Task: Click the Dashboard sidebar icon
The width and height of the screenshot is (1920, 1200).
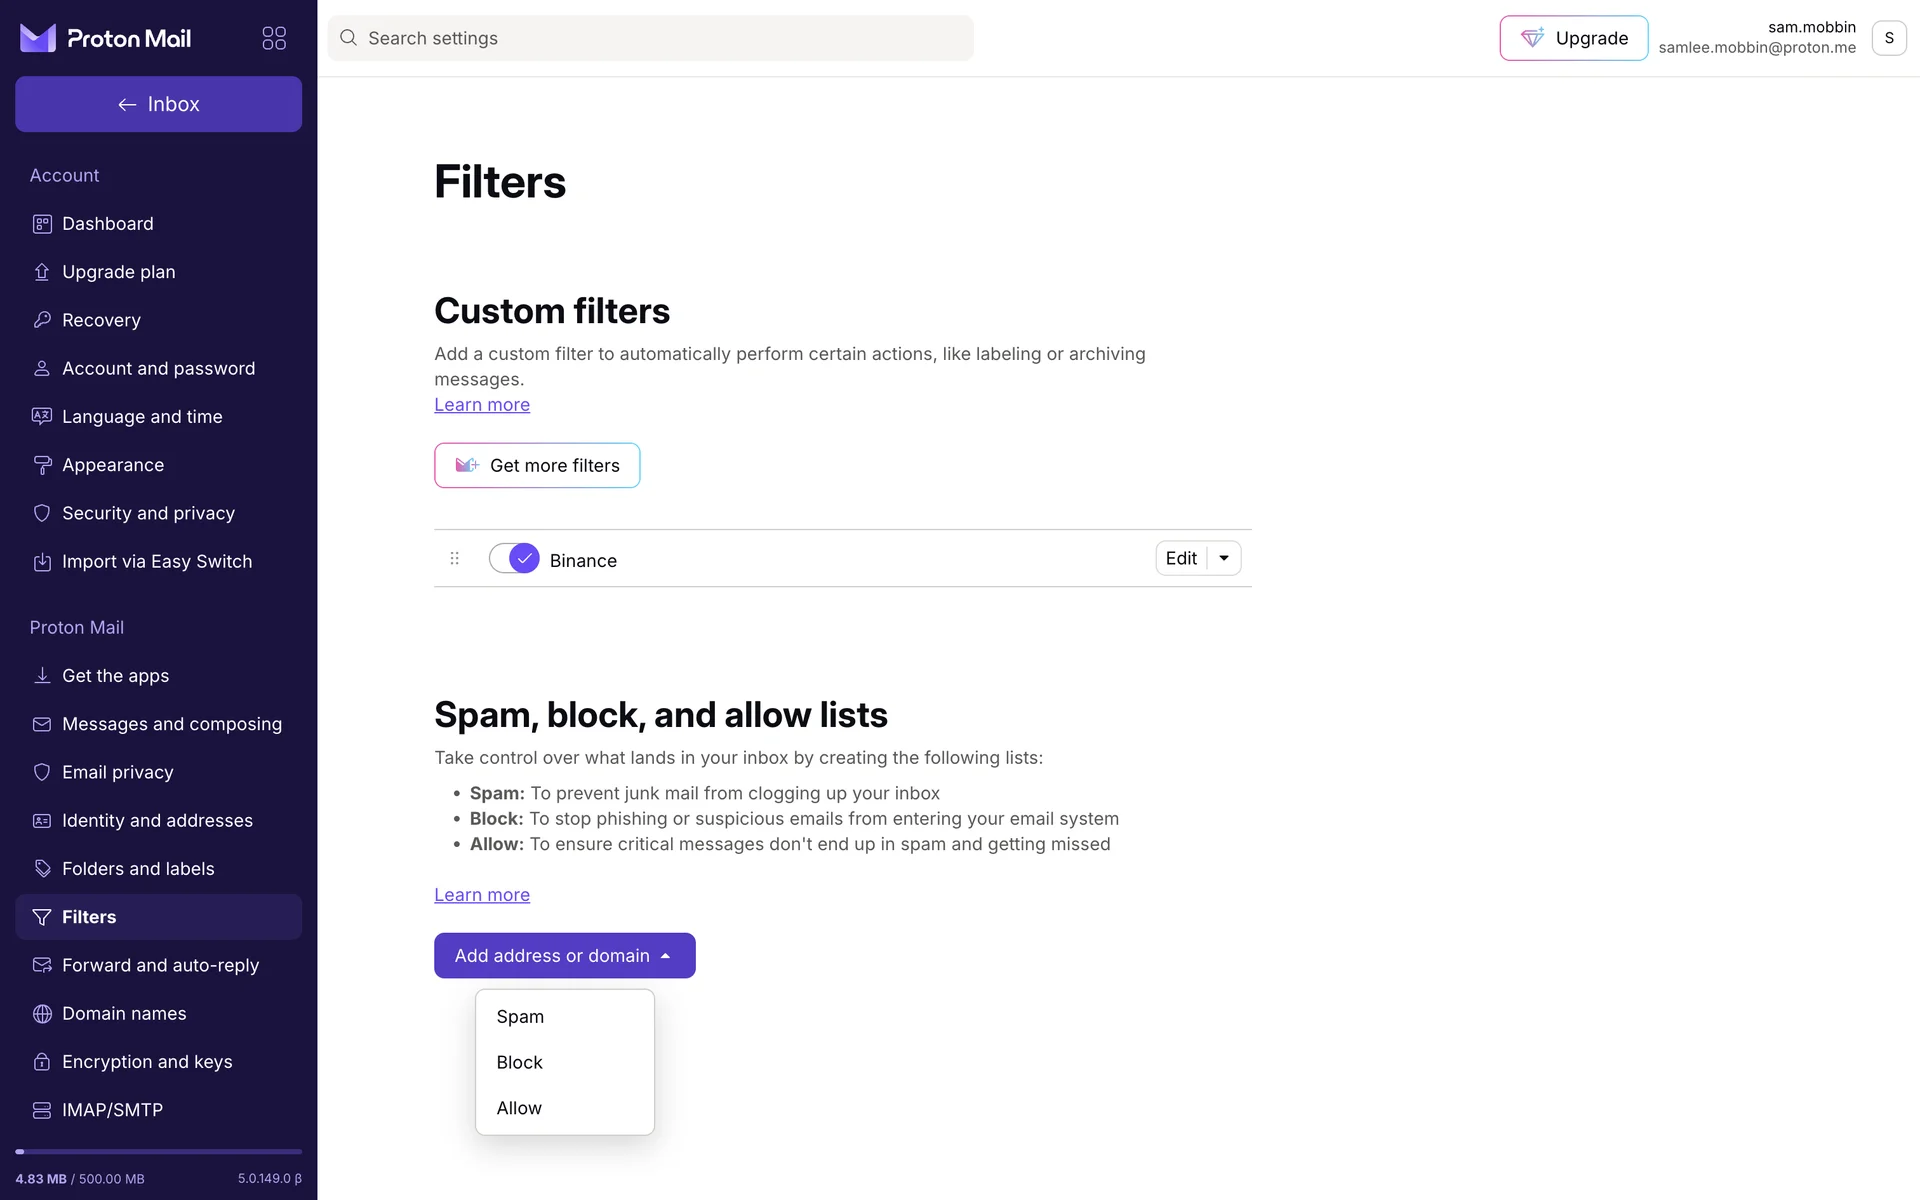Action: point(42,224)
